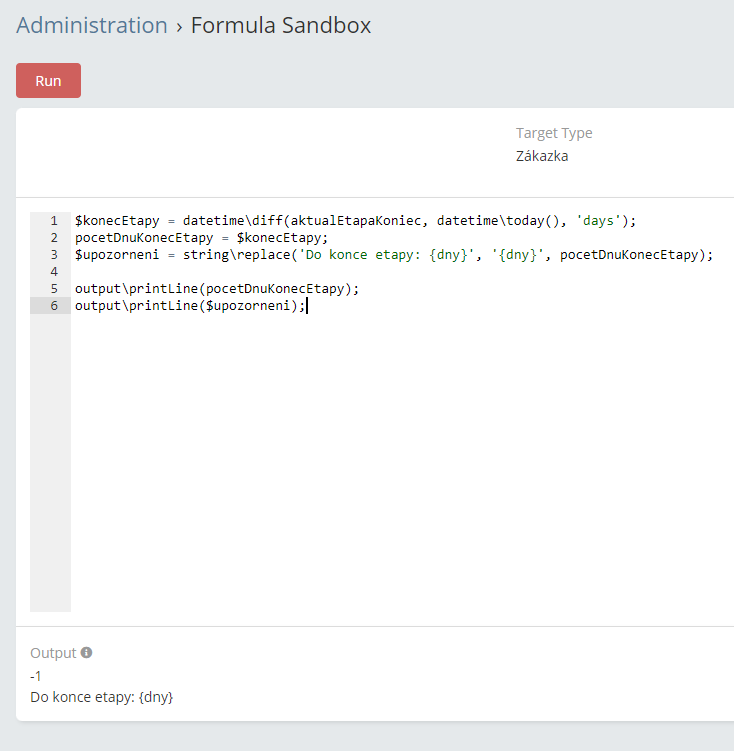Click line number 1 in editor gutter
This screenshot has width=734, height=751.
point(54,221)
